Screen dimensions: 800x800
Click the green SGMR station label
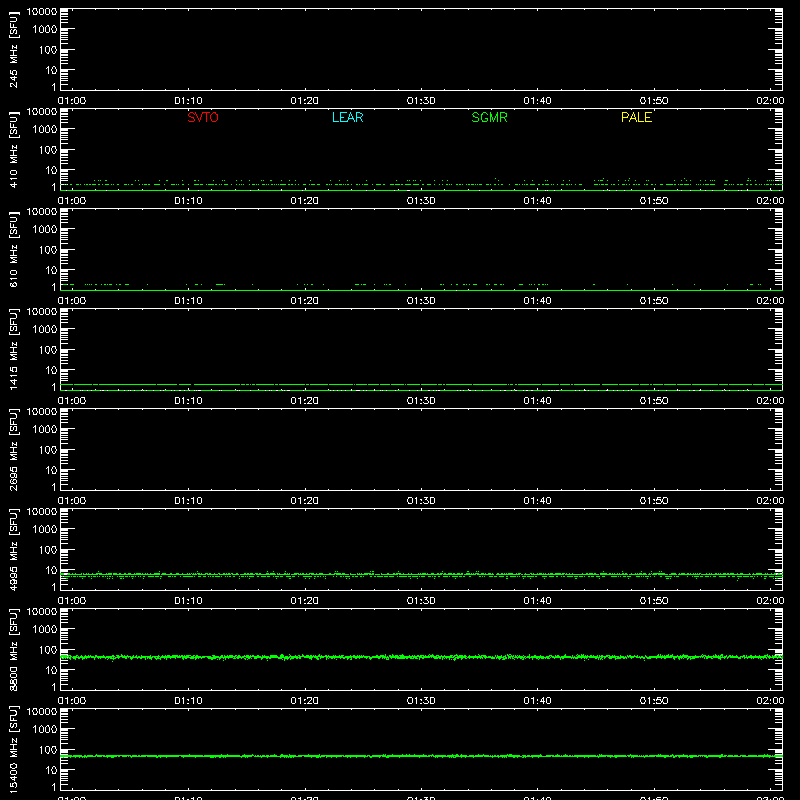coord(489,117)
